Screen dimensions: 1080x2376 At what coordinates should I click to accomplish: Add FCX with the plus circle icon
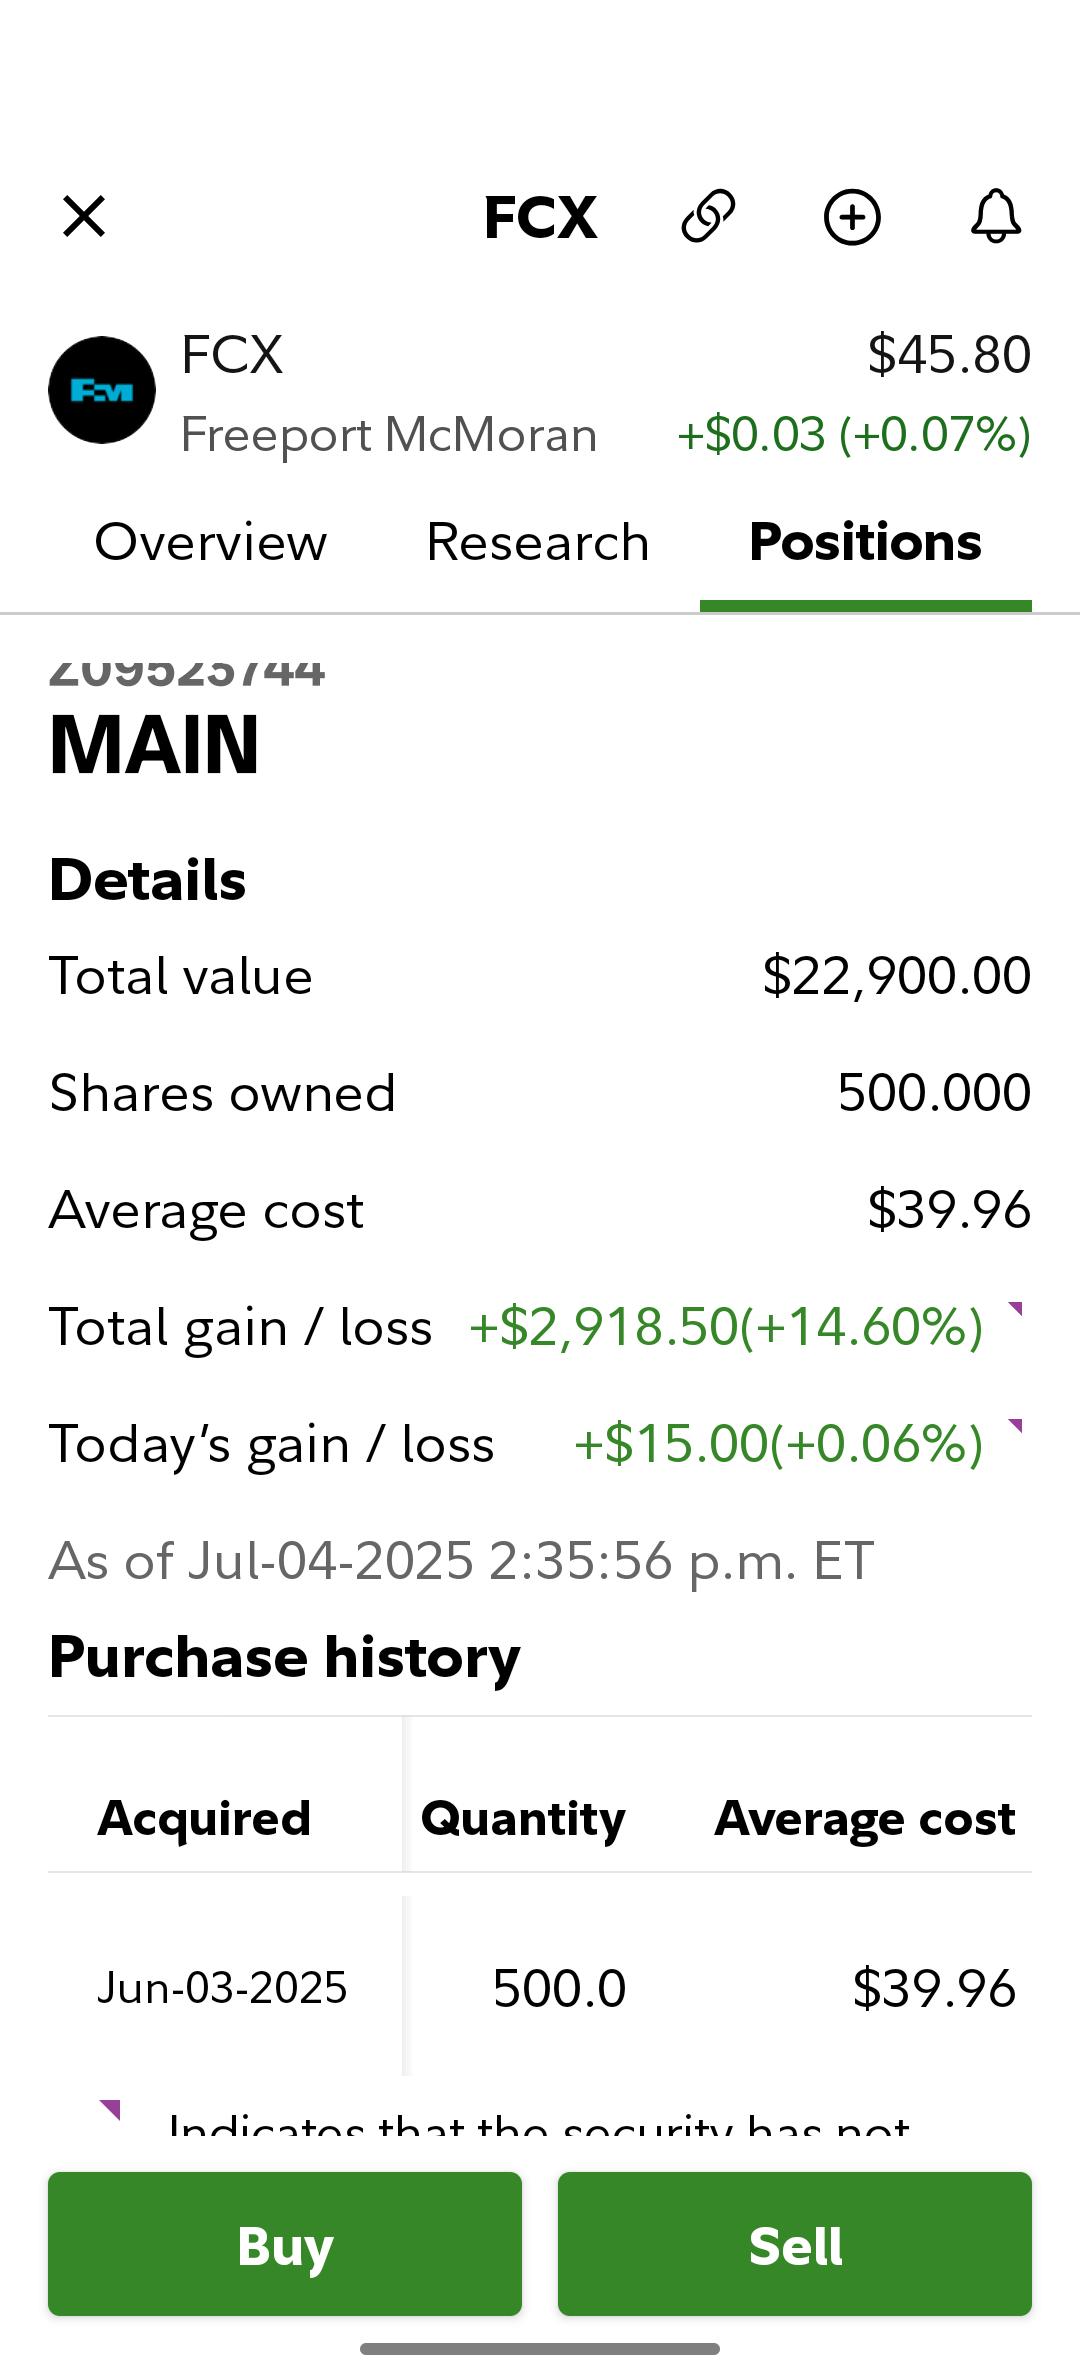tap(852, 216)
